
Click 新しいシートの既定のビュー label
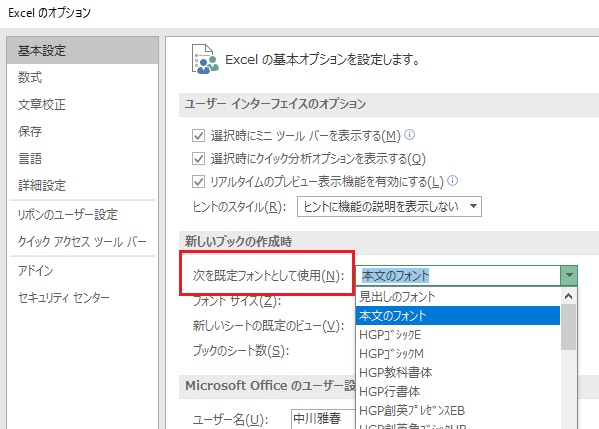pyautogui.click(x=268, y=326)
